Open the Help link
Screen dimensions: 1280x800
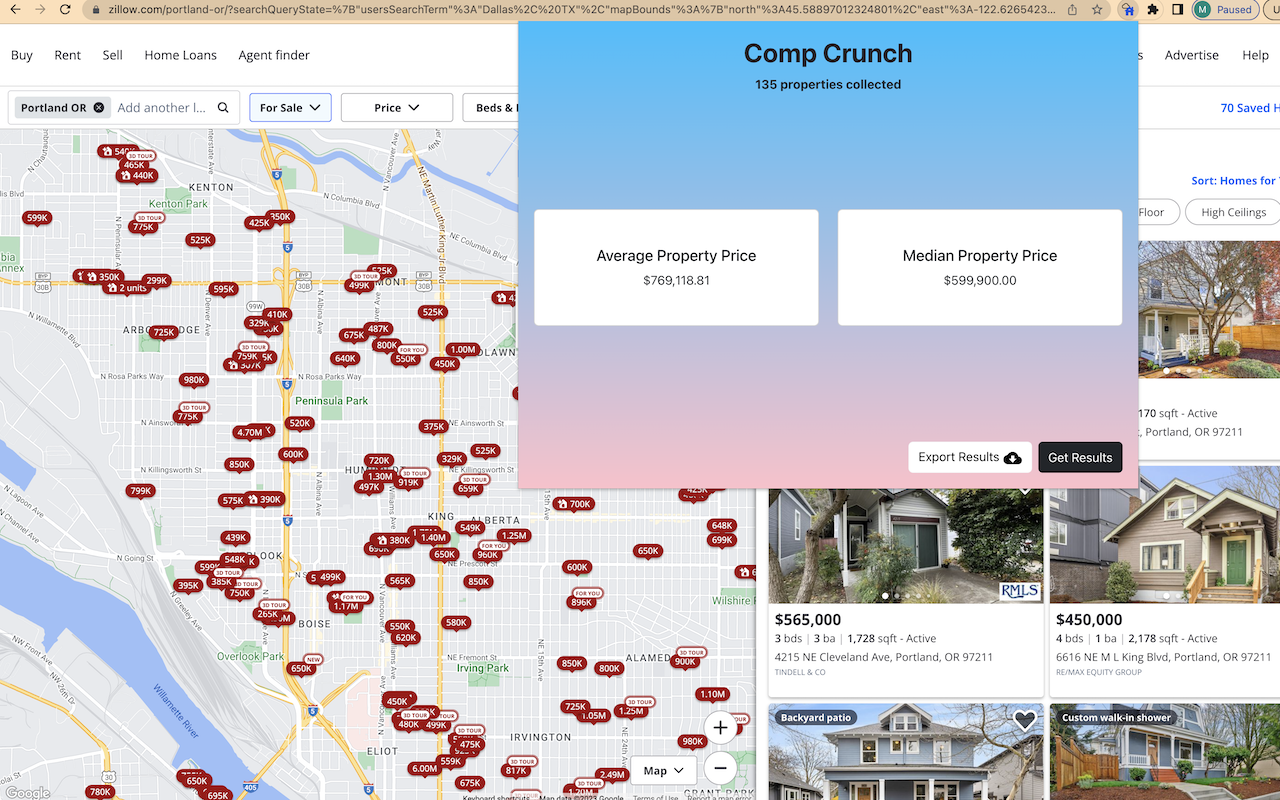pyautogui.click(x=1255, y=55)
